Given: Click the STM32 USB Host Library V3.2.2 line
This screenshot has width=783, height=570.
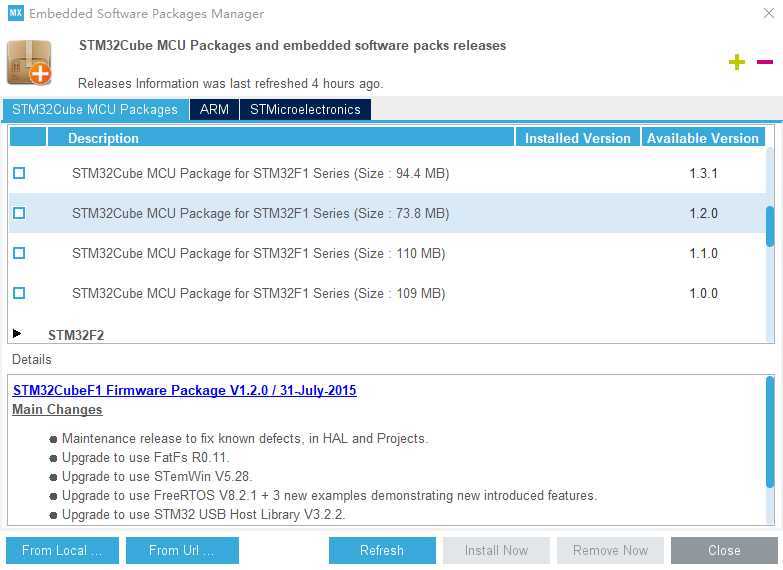Looking at the screenshot, I should pyautogui.click(x=204, y=515).
